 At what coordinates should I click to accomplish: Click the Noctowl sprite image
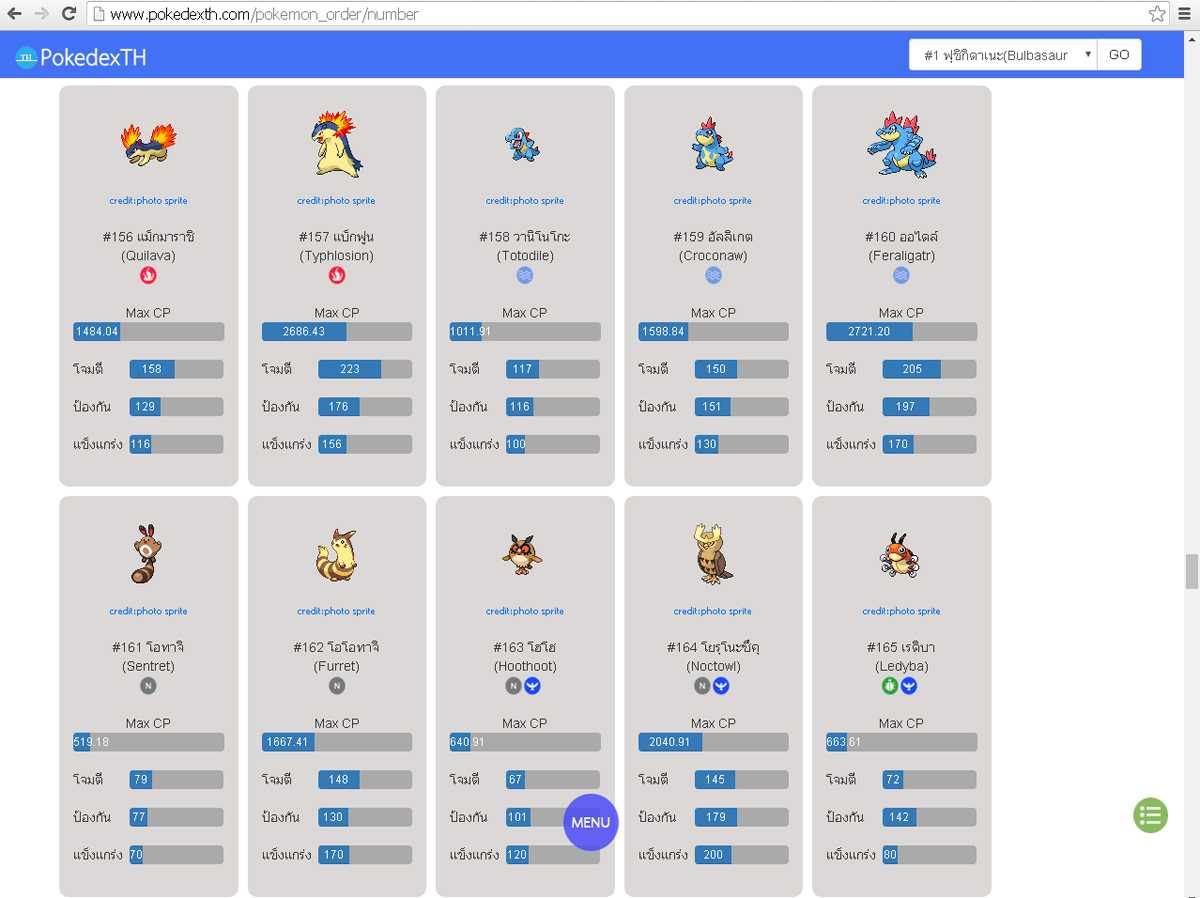pos(713,553)
